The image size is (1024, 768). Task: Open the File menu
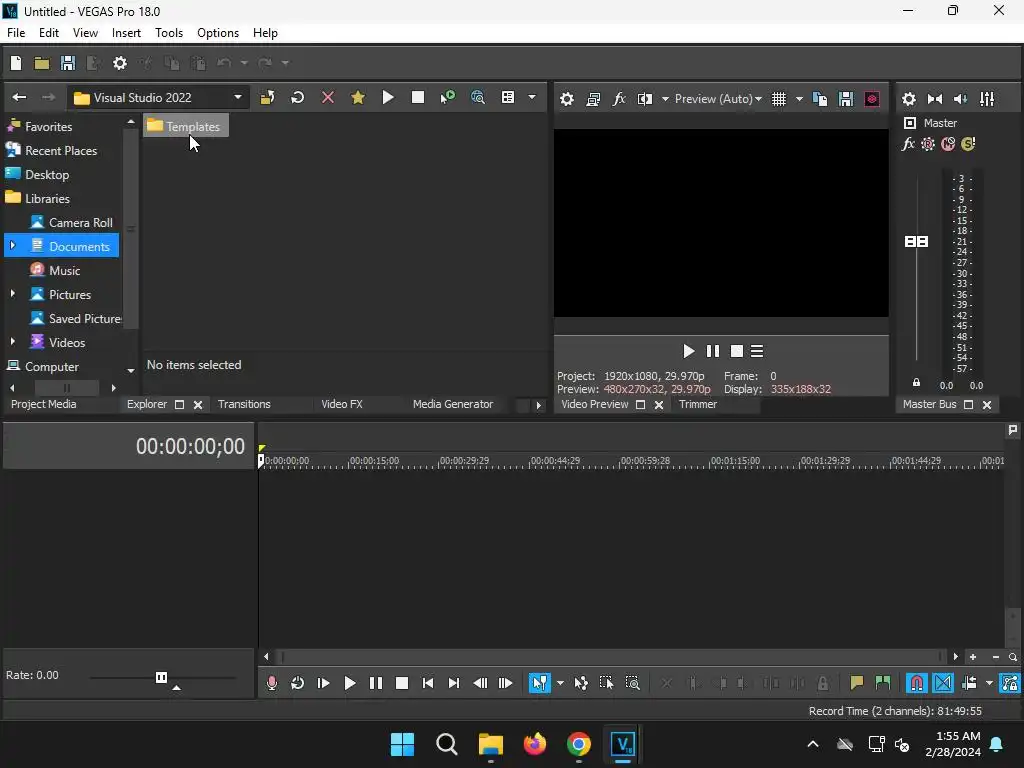point(16,33)
